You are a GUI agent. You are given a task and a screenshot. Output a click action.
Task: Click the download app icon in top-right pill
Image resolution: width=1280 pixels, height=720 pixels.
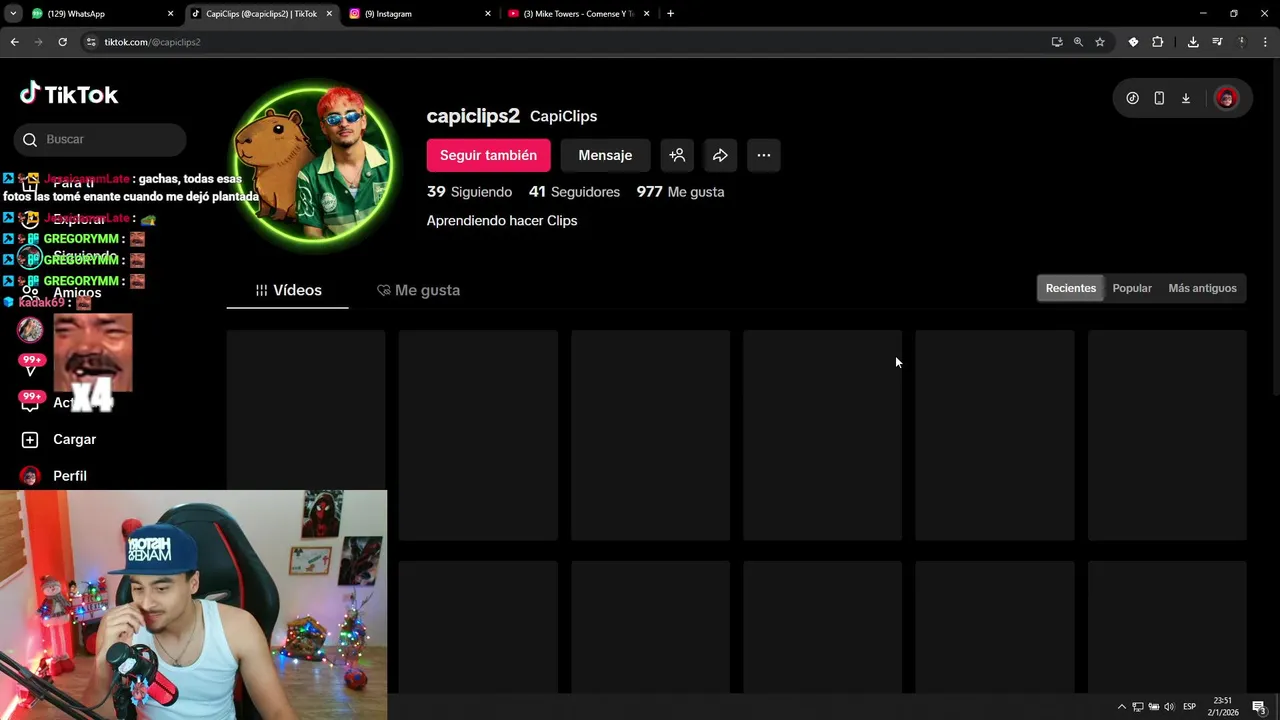[x=1186, y=98]
